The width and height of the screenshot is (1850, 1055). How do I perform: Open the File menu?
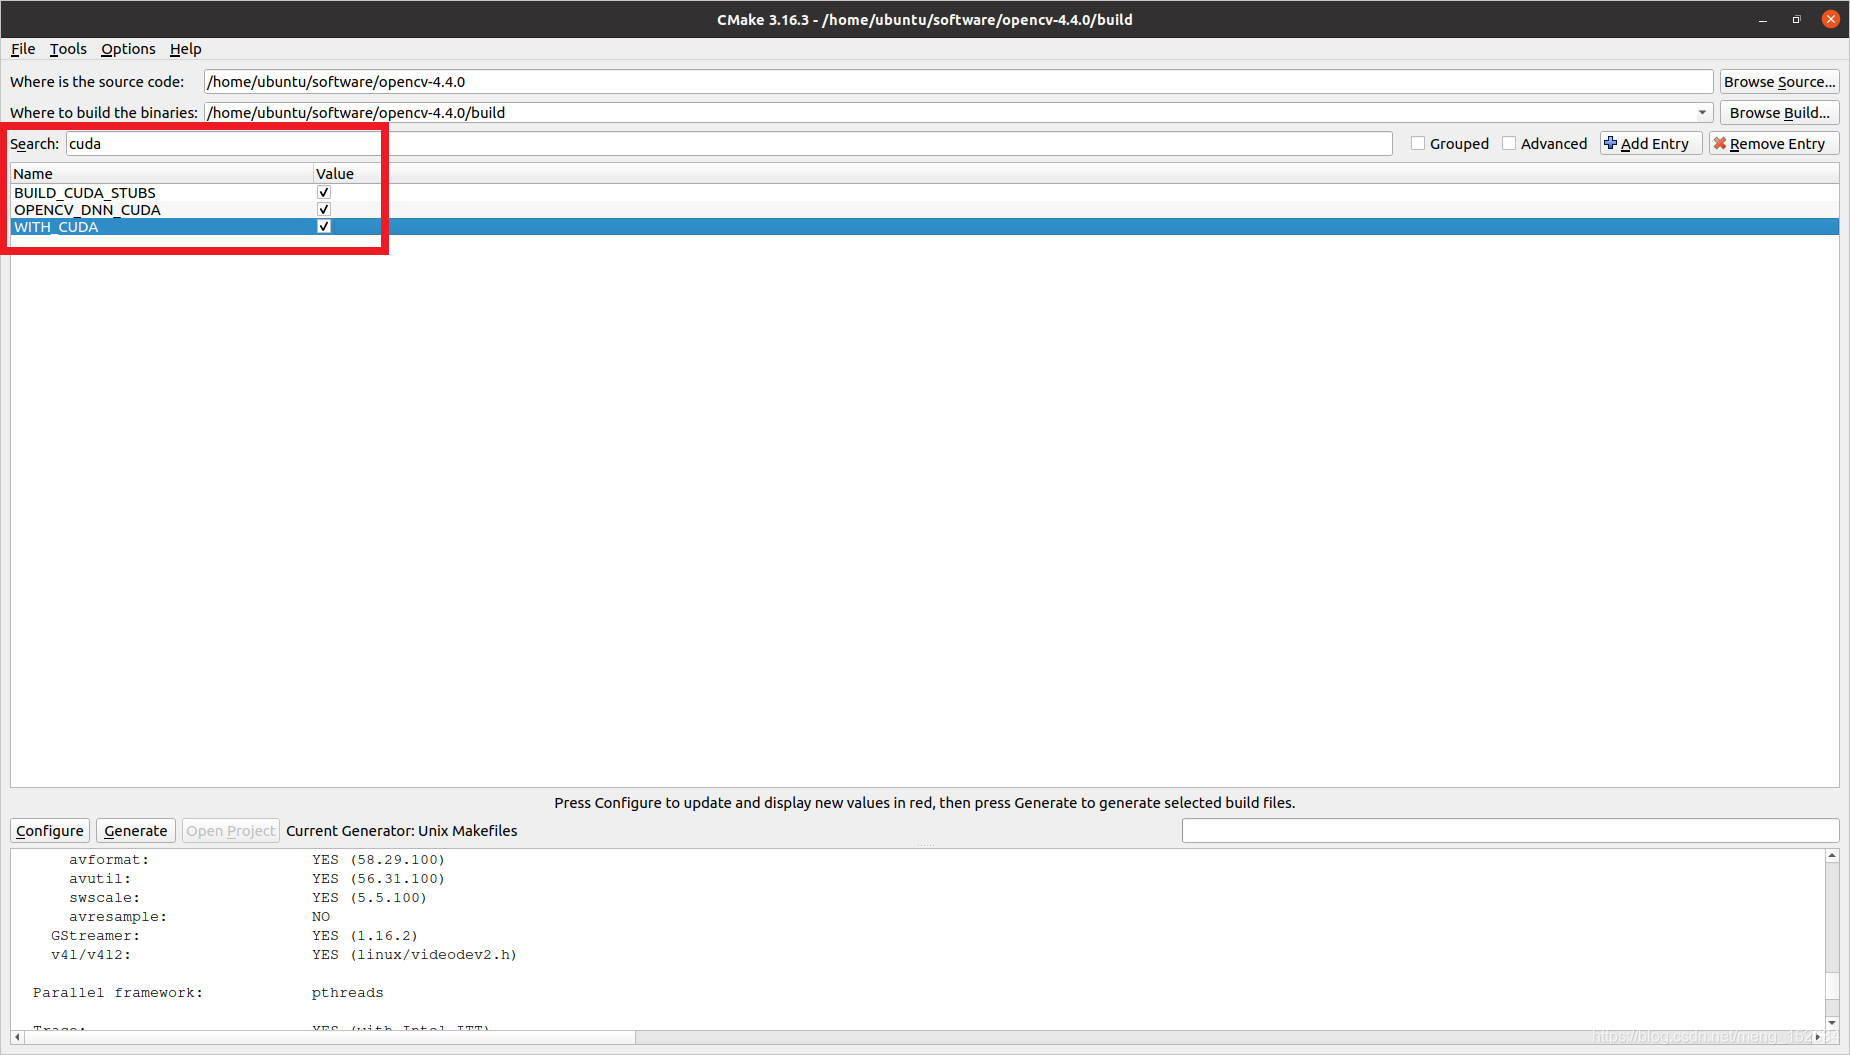[23, 49]
